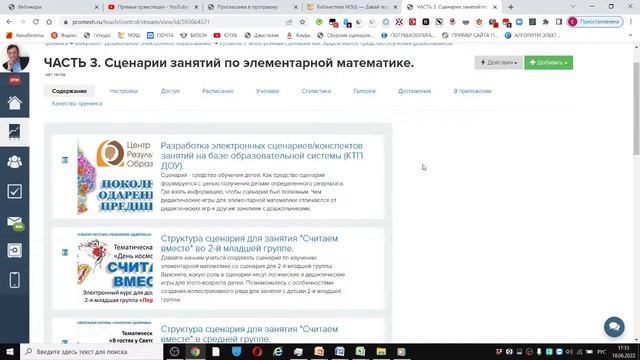Open the statistics chart icon in sidebar
Screen dimensions: 640x360
pyautogui.click(x=15, y=132)
